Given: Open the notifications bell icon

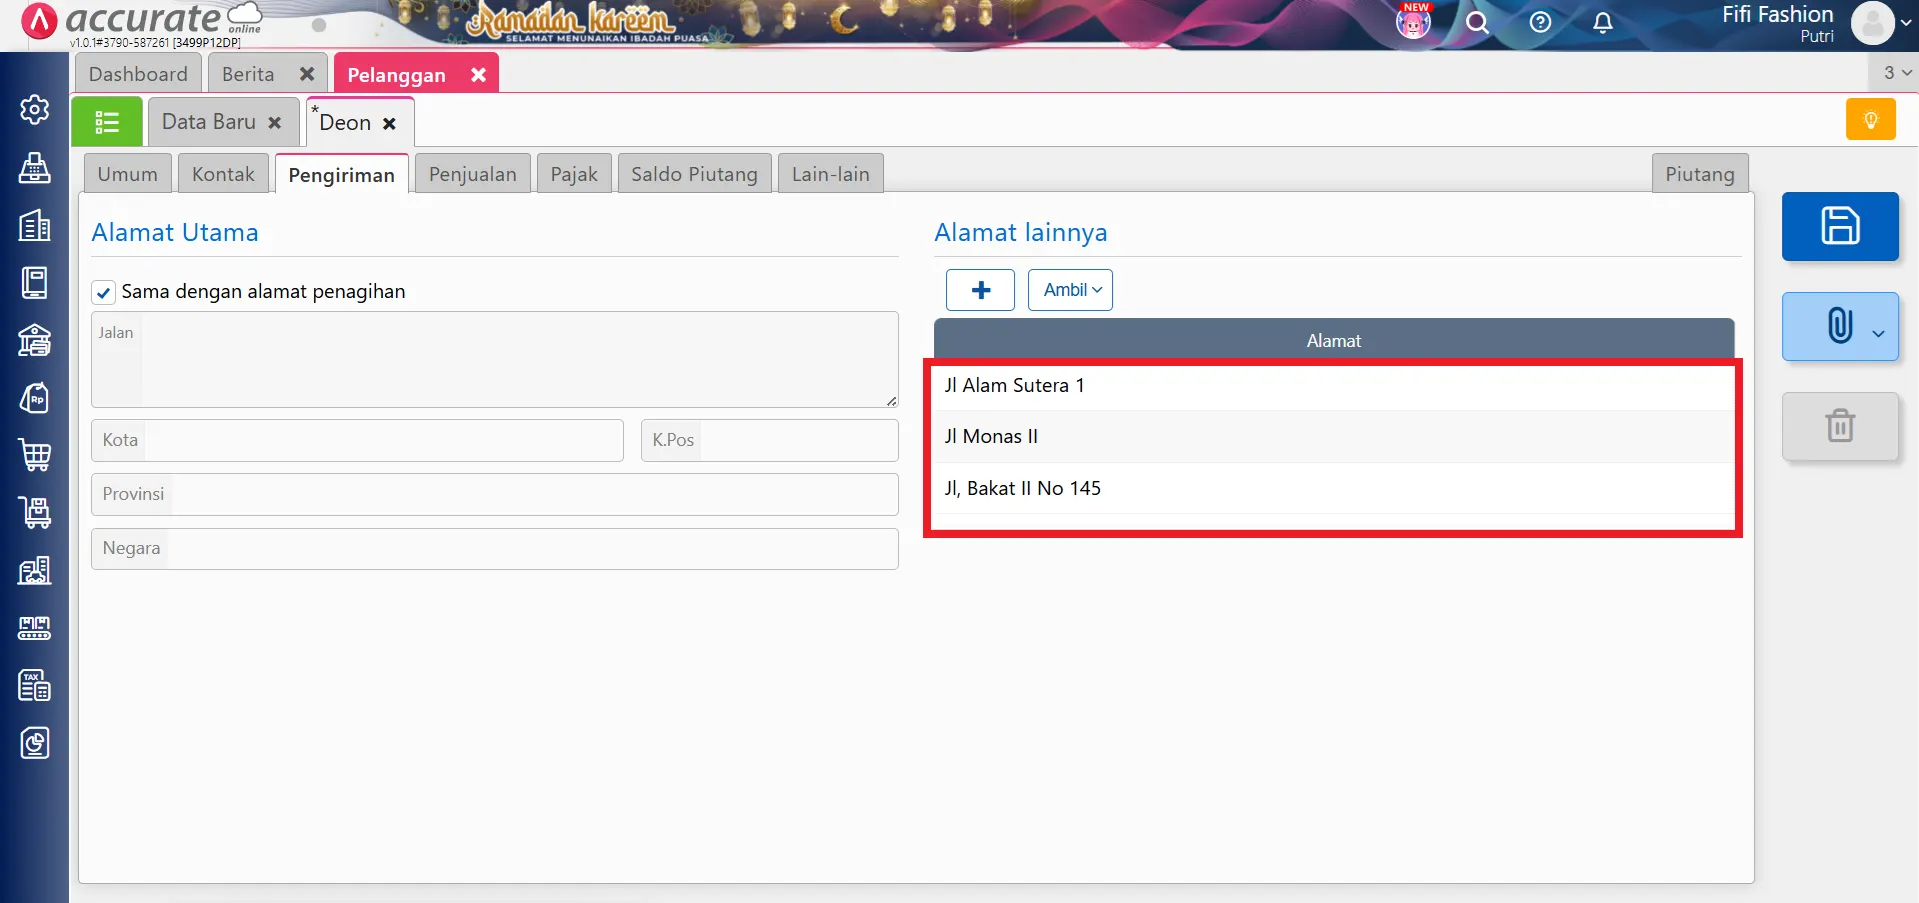Looking at the screenshot, I should 1602,23.
